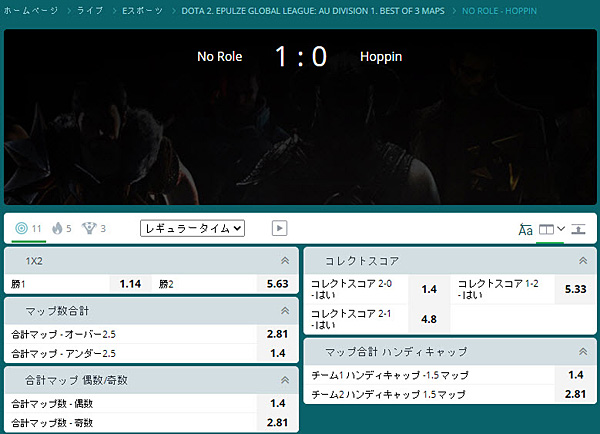This screenshot has width=600, height=434.
Task: Collapse the 合計マップ 偶数/奇数 section
Action: 285,380
